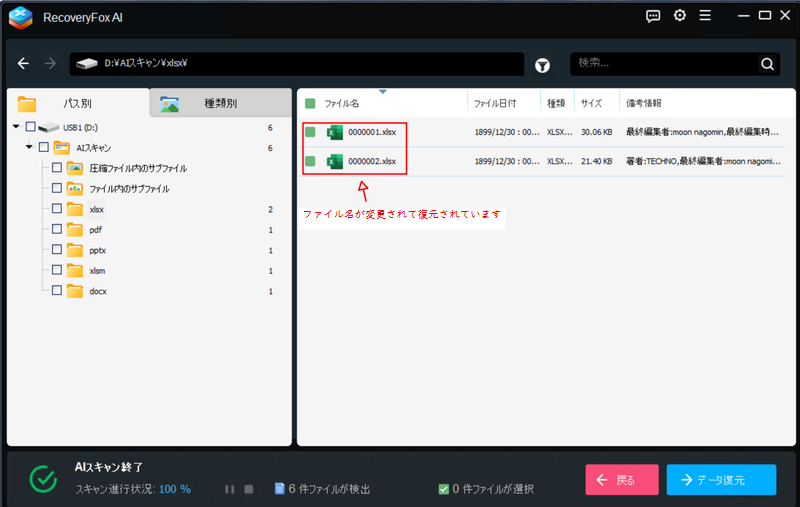The width and height of the screenshot is (800, 507).
Task: Check the box for 0000001.xlsx
Action: pos(310,132)
